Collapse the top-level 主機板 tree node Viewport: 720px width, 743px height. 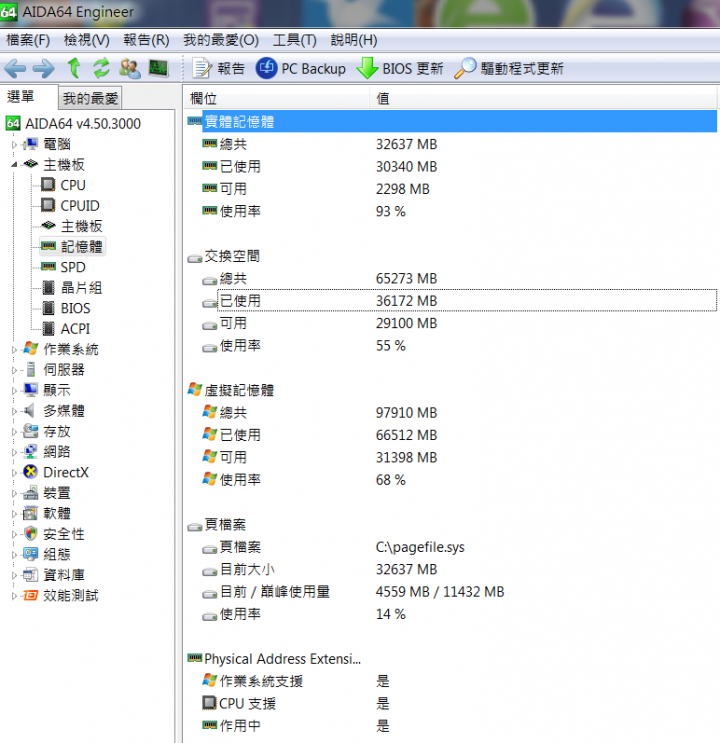pyautogui.click(x=14, y=164)
